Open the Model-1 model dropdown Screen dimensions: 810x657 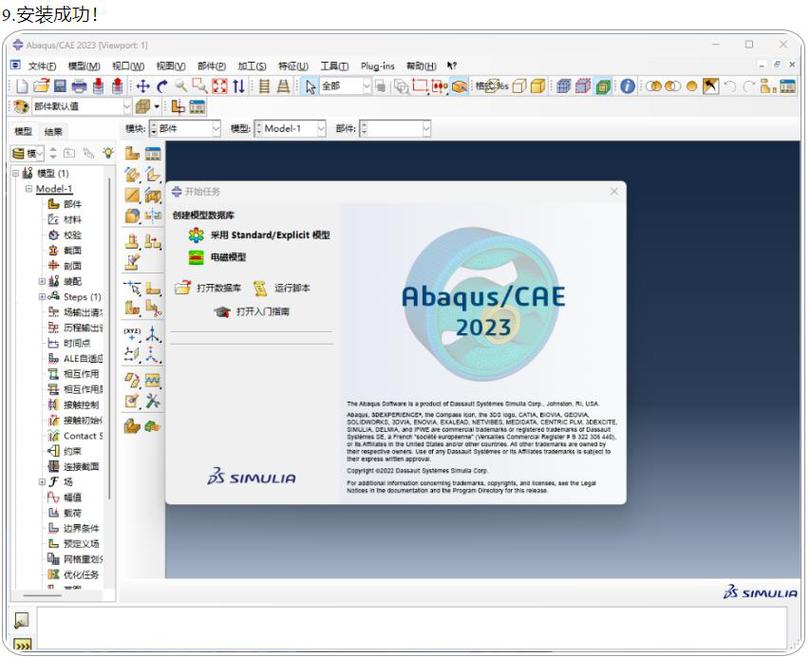coord(290,129)
